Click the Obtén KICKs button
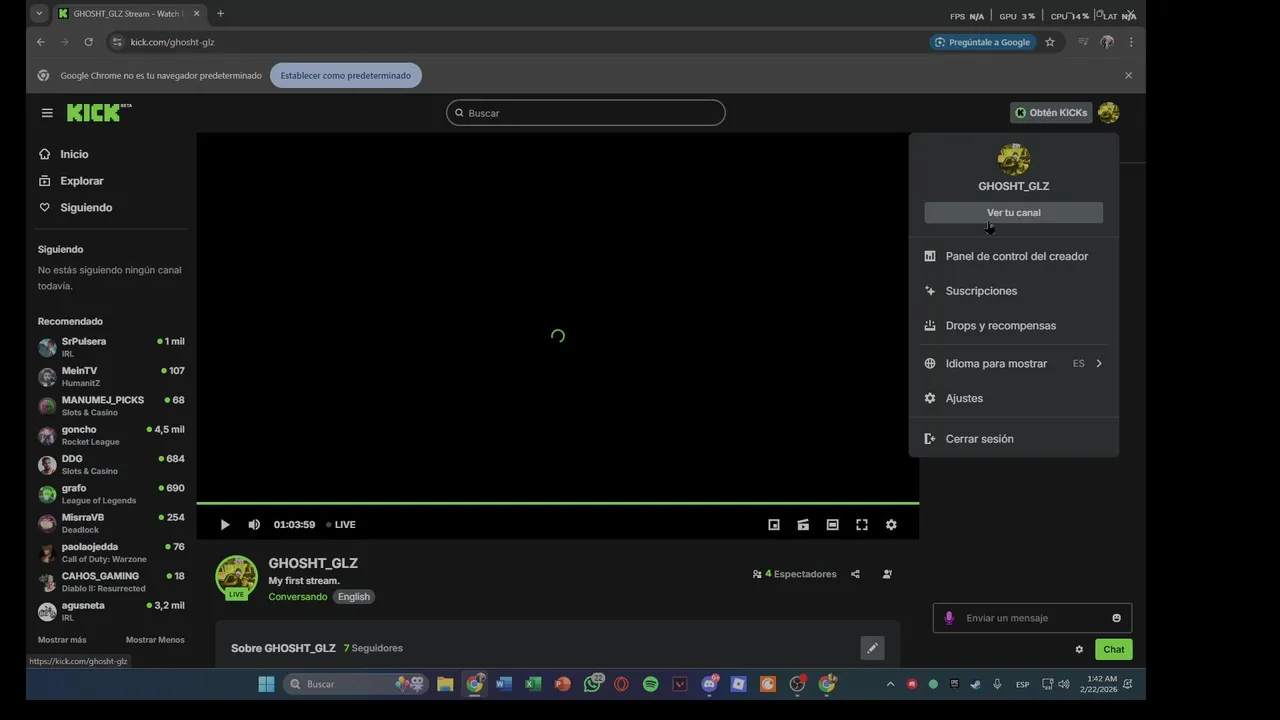Viewport: 1280px width, 720px height. click(x=1050, y=113)
